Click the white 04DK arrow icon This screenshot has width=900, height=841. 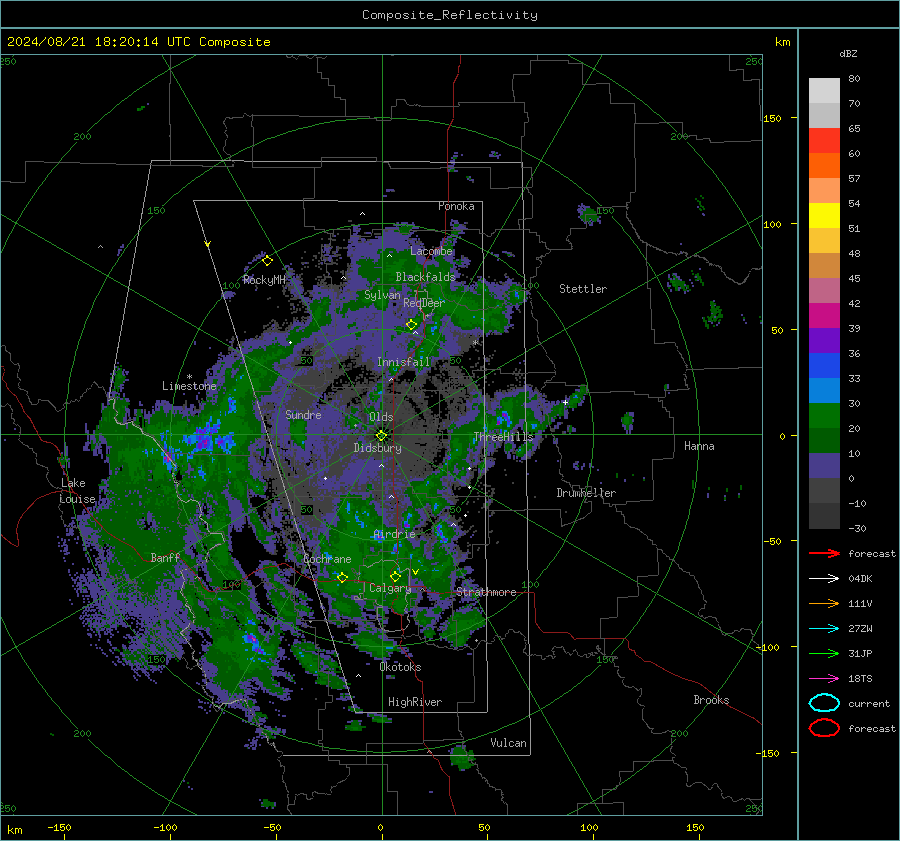click(x=824, y=579)
